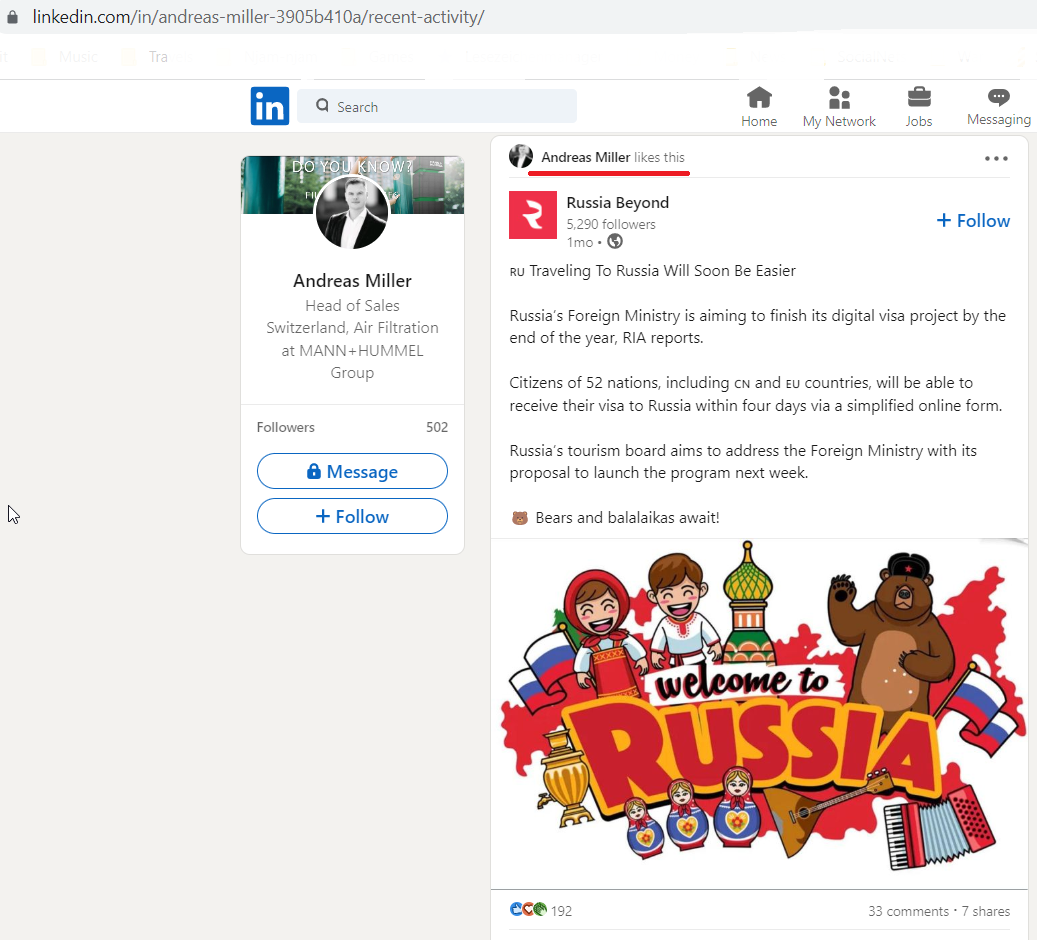
Task: Click the 'Russia's Foreign Ministry is aiming' paragraph
Action: [758, 327]
